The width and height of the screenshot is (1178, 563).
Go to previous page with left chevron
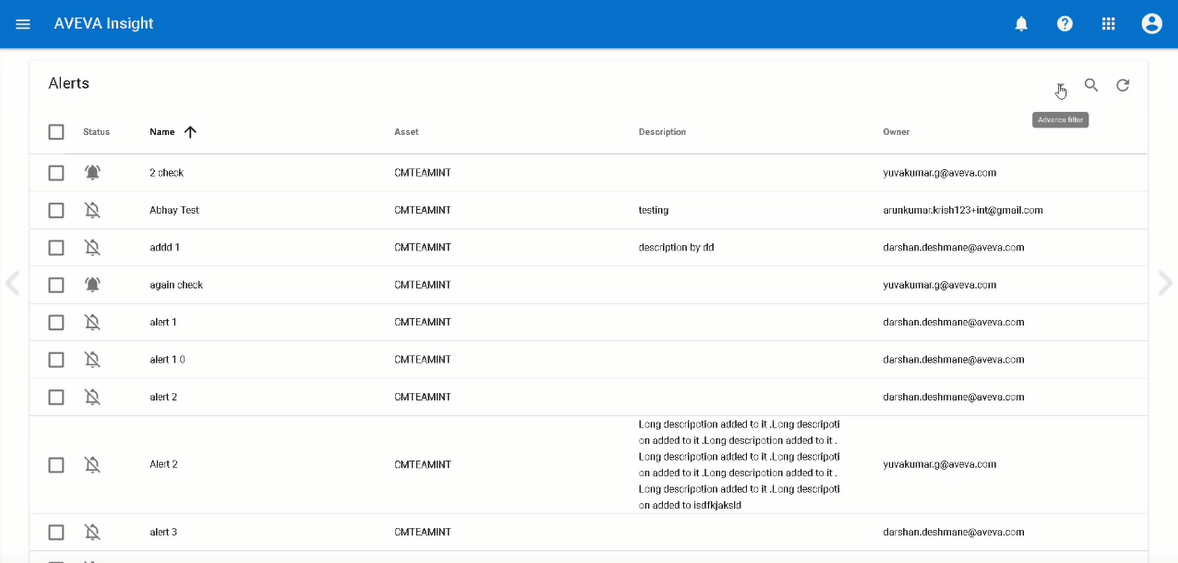[x=13, y=284]
